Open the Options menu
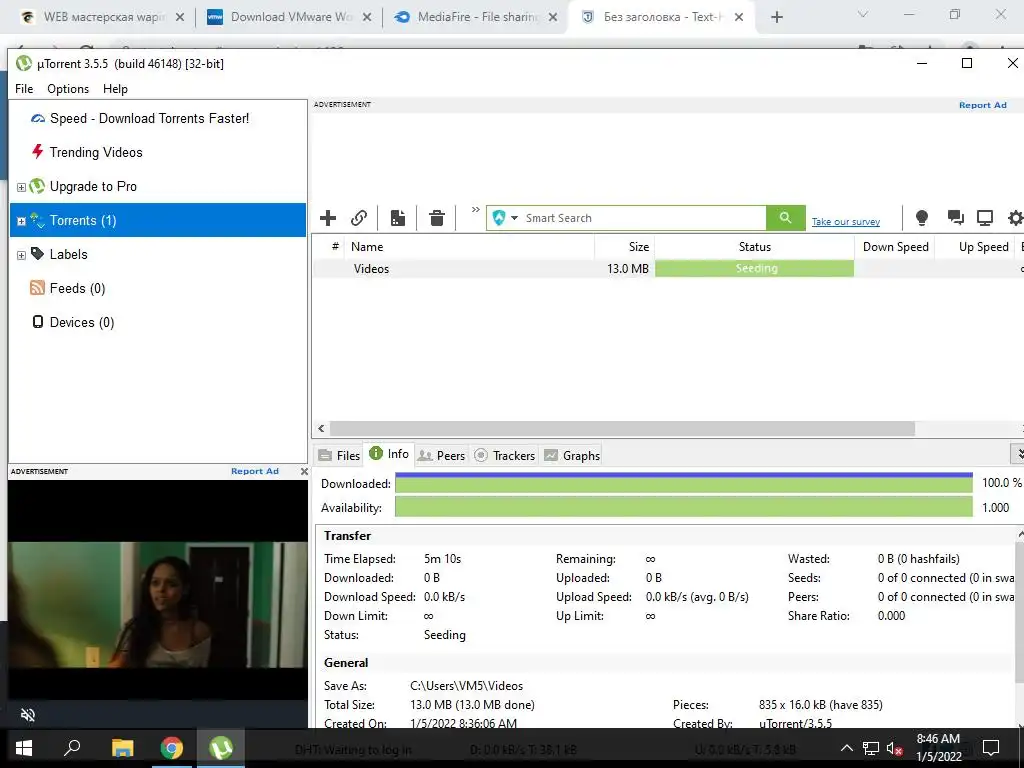This screenshot has width=1024, height=768. click(68, 89)
